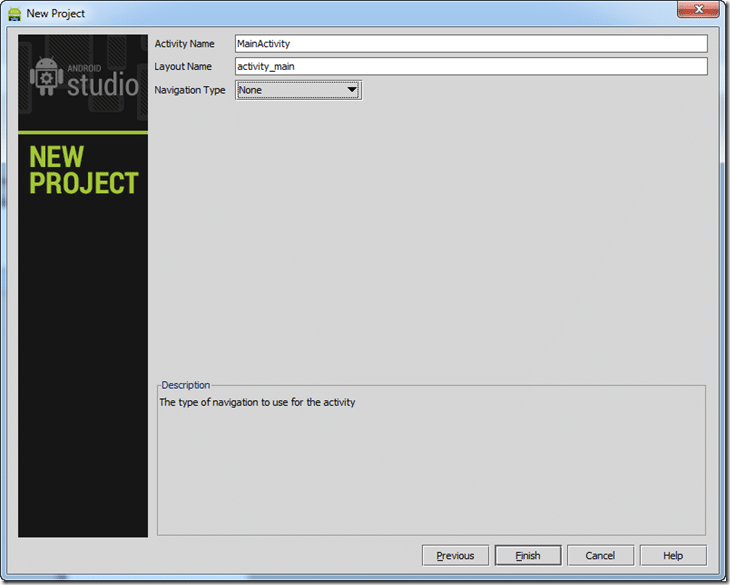The width and height of the screenshot is (730, 585).
Task: Click the Activity Name label
Action: (184, 44)
